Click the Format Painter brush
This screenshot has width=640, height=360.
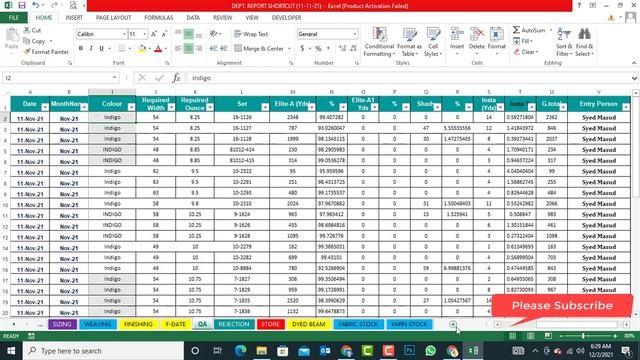coord(27,52)
